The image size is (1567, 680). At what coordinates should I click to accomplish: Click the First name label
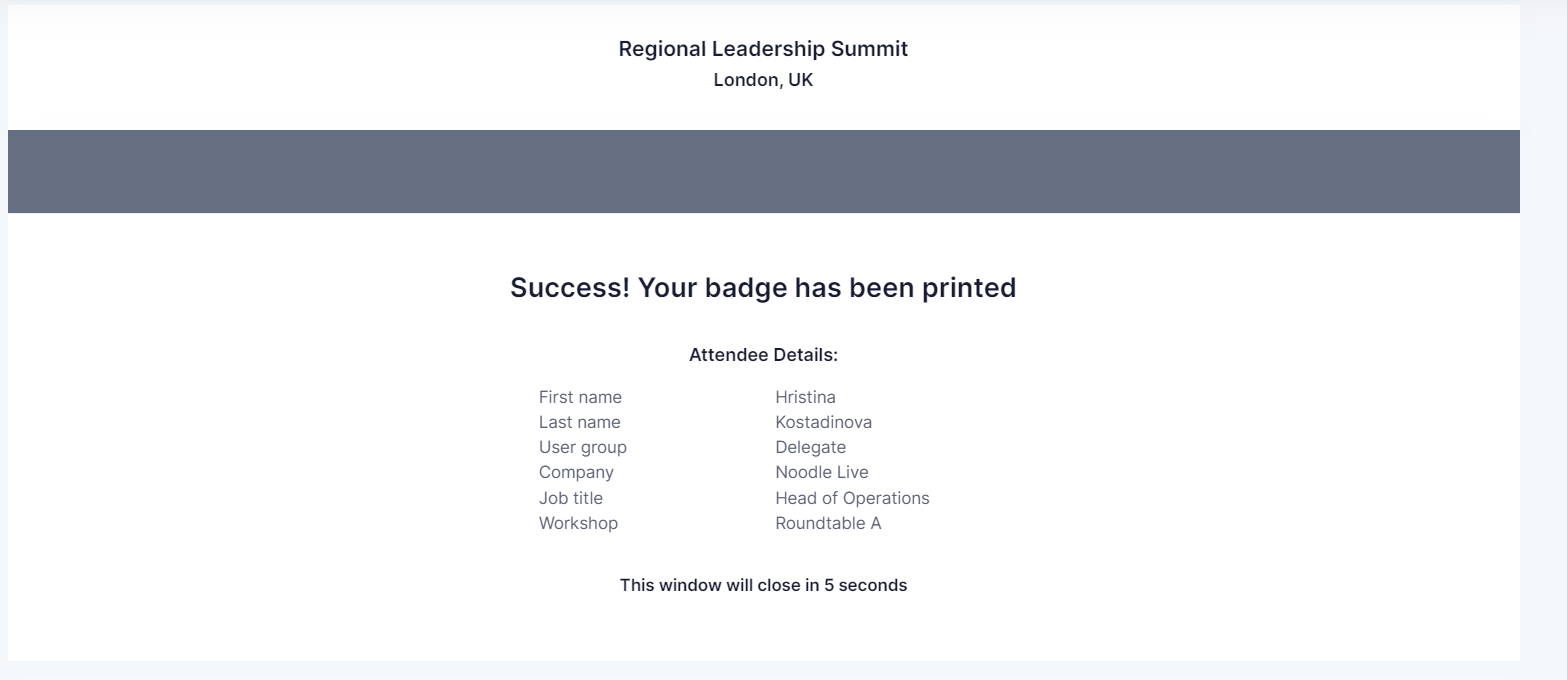point(580,397)
